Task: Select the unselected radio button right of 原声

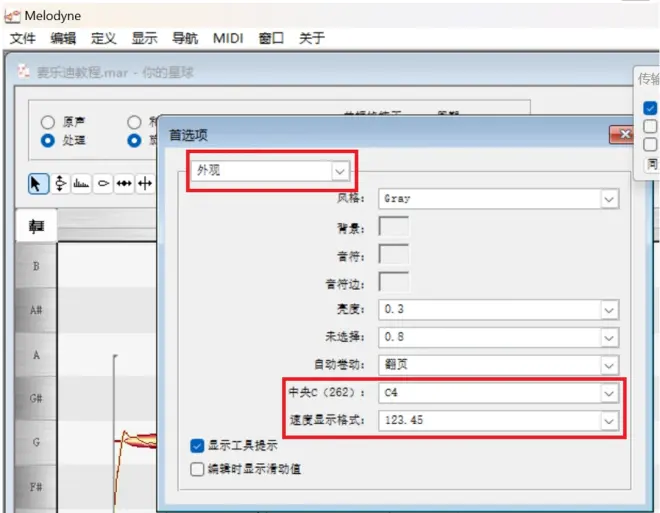Action: (134, 122)
